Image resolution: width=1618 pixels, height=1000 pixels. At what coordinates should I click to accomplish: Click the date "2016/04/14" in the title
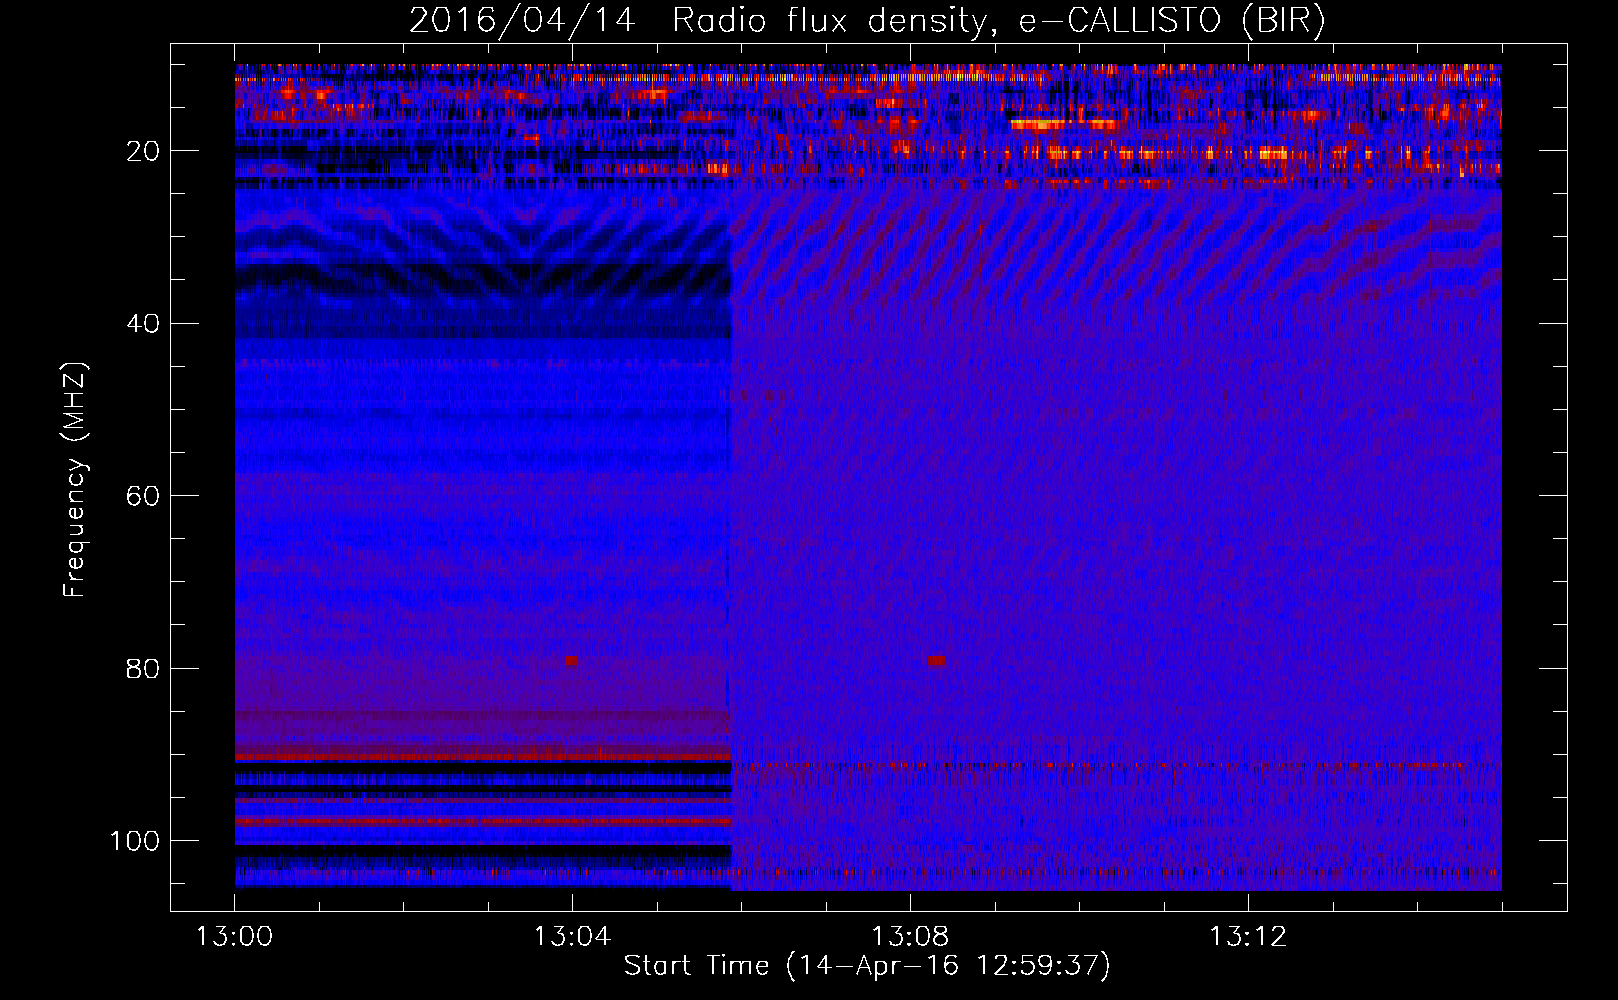pos(522,20)
